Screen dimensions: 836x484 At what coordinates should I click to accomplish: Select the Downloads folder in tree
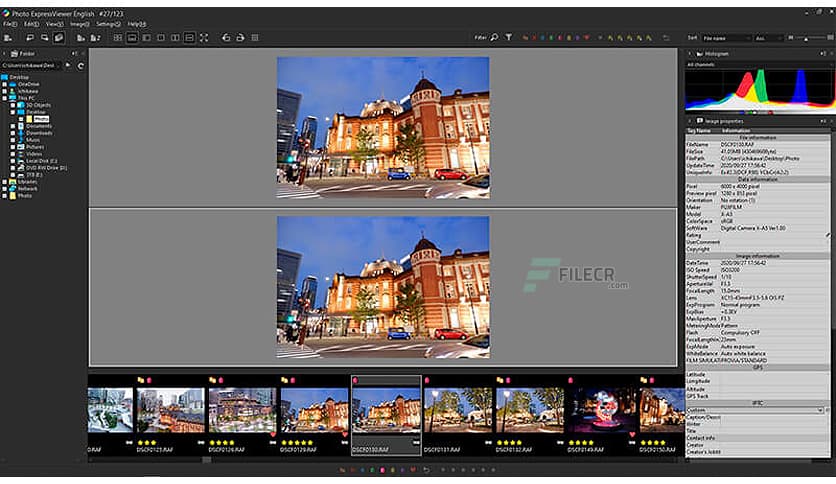tap(39, 133)
